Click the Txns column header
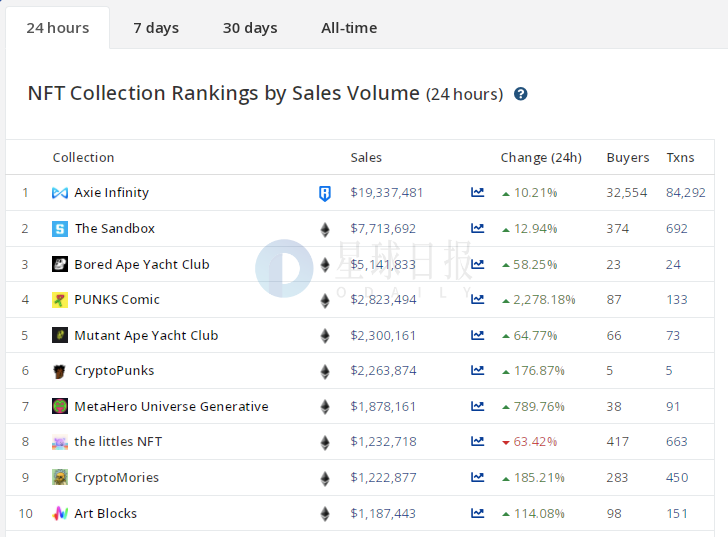The image size is (728, 537). (x=680, y=157)
